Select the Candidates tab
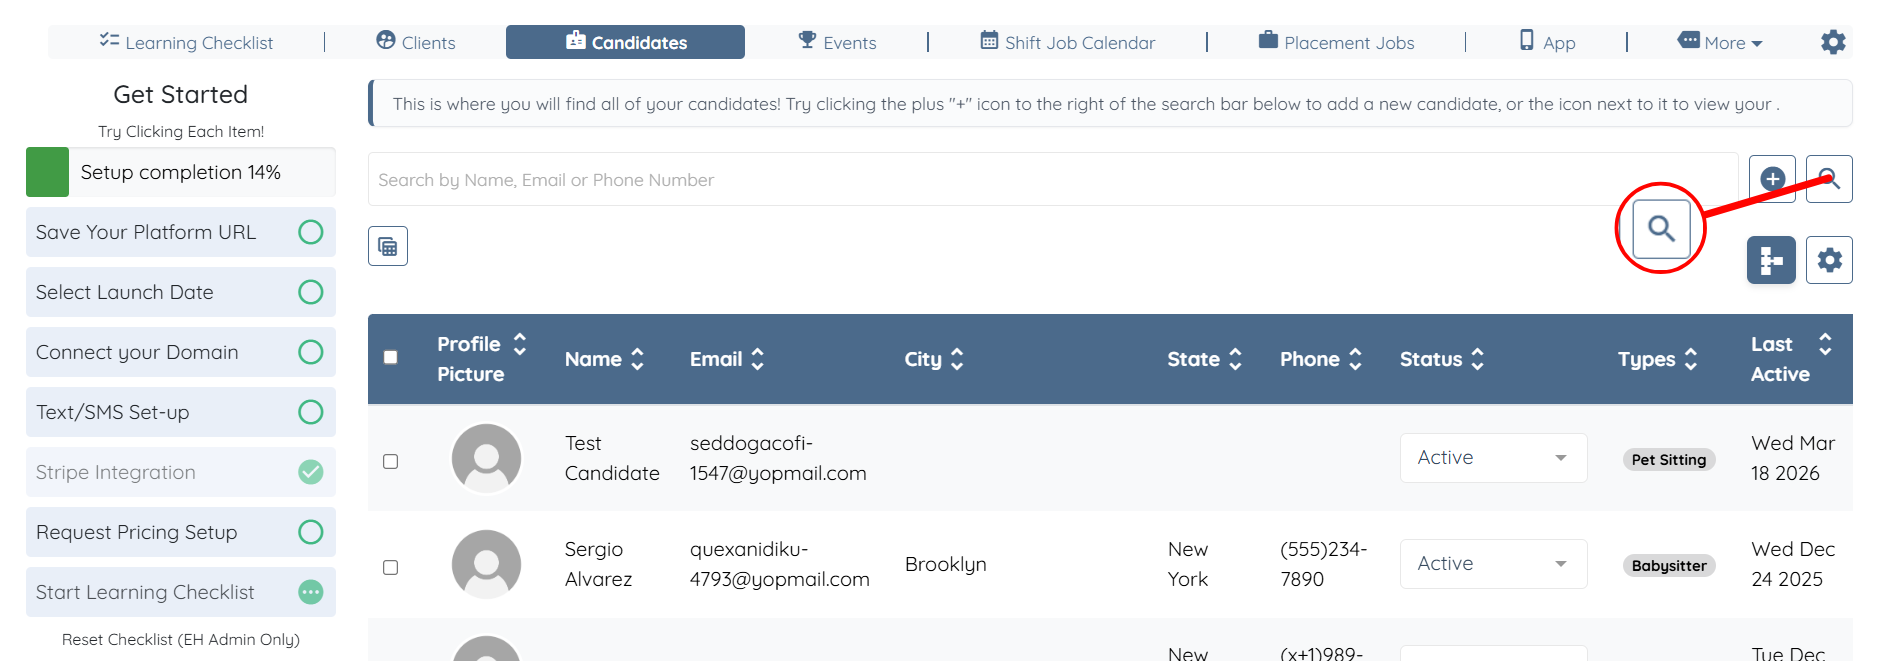 pyautogui.click(x=625, y=42)
